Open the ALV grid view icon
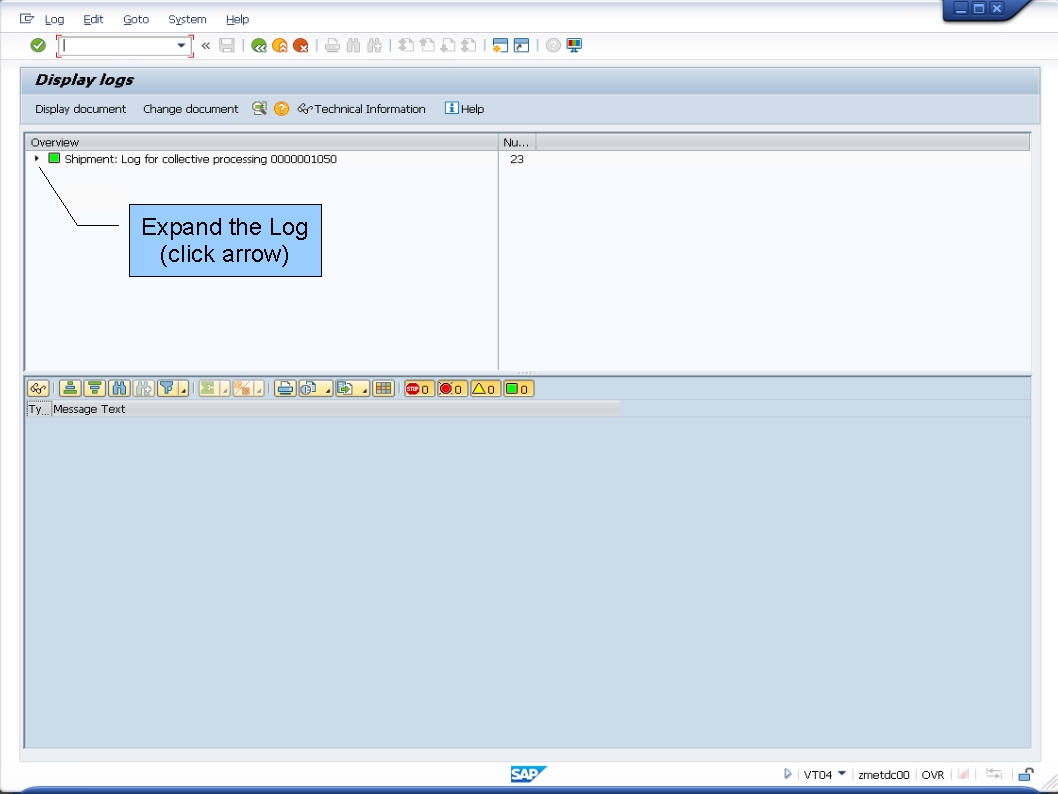 click(383, 388)
